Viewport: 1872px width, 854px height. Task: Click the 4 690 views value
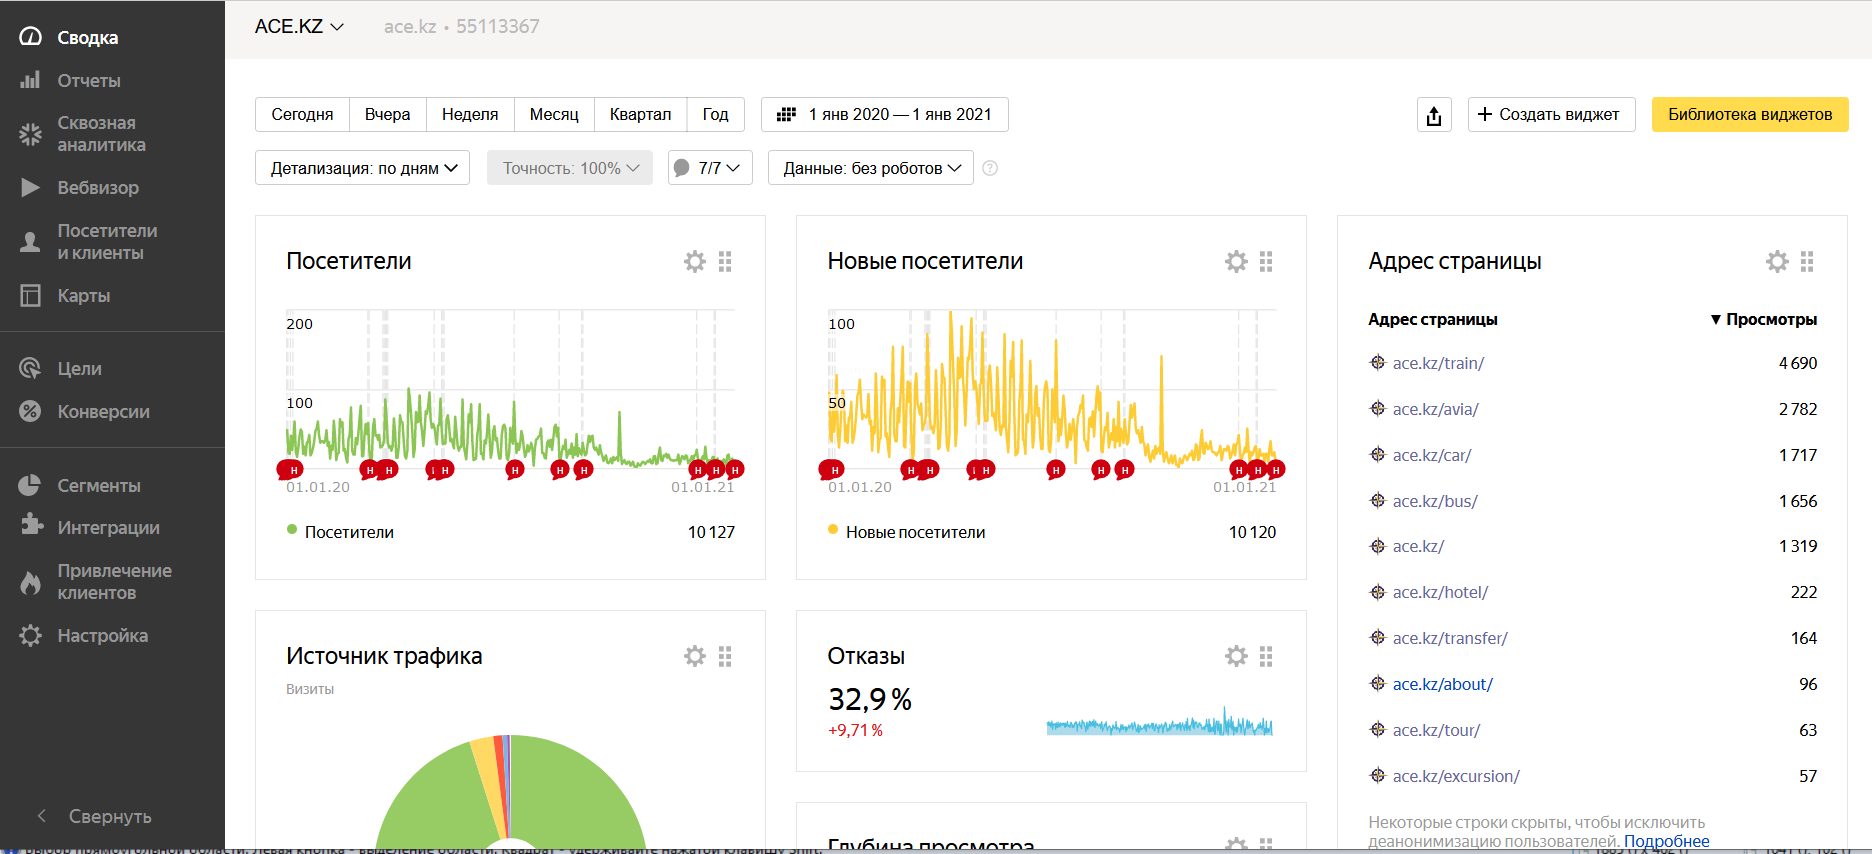click(x=1797, y=363)
